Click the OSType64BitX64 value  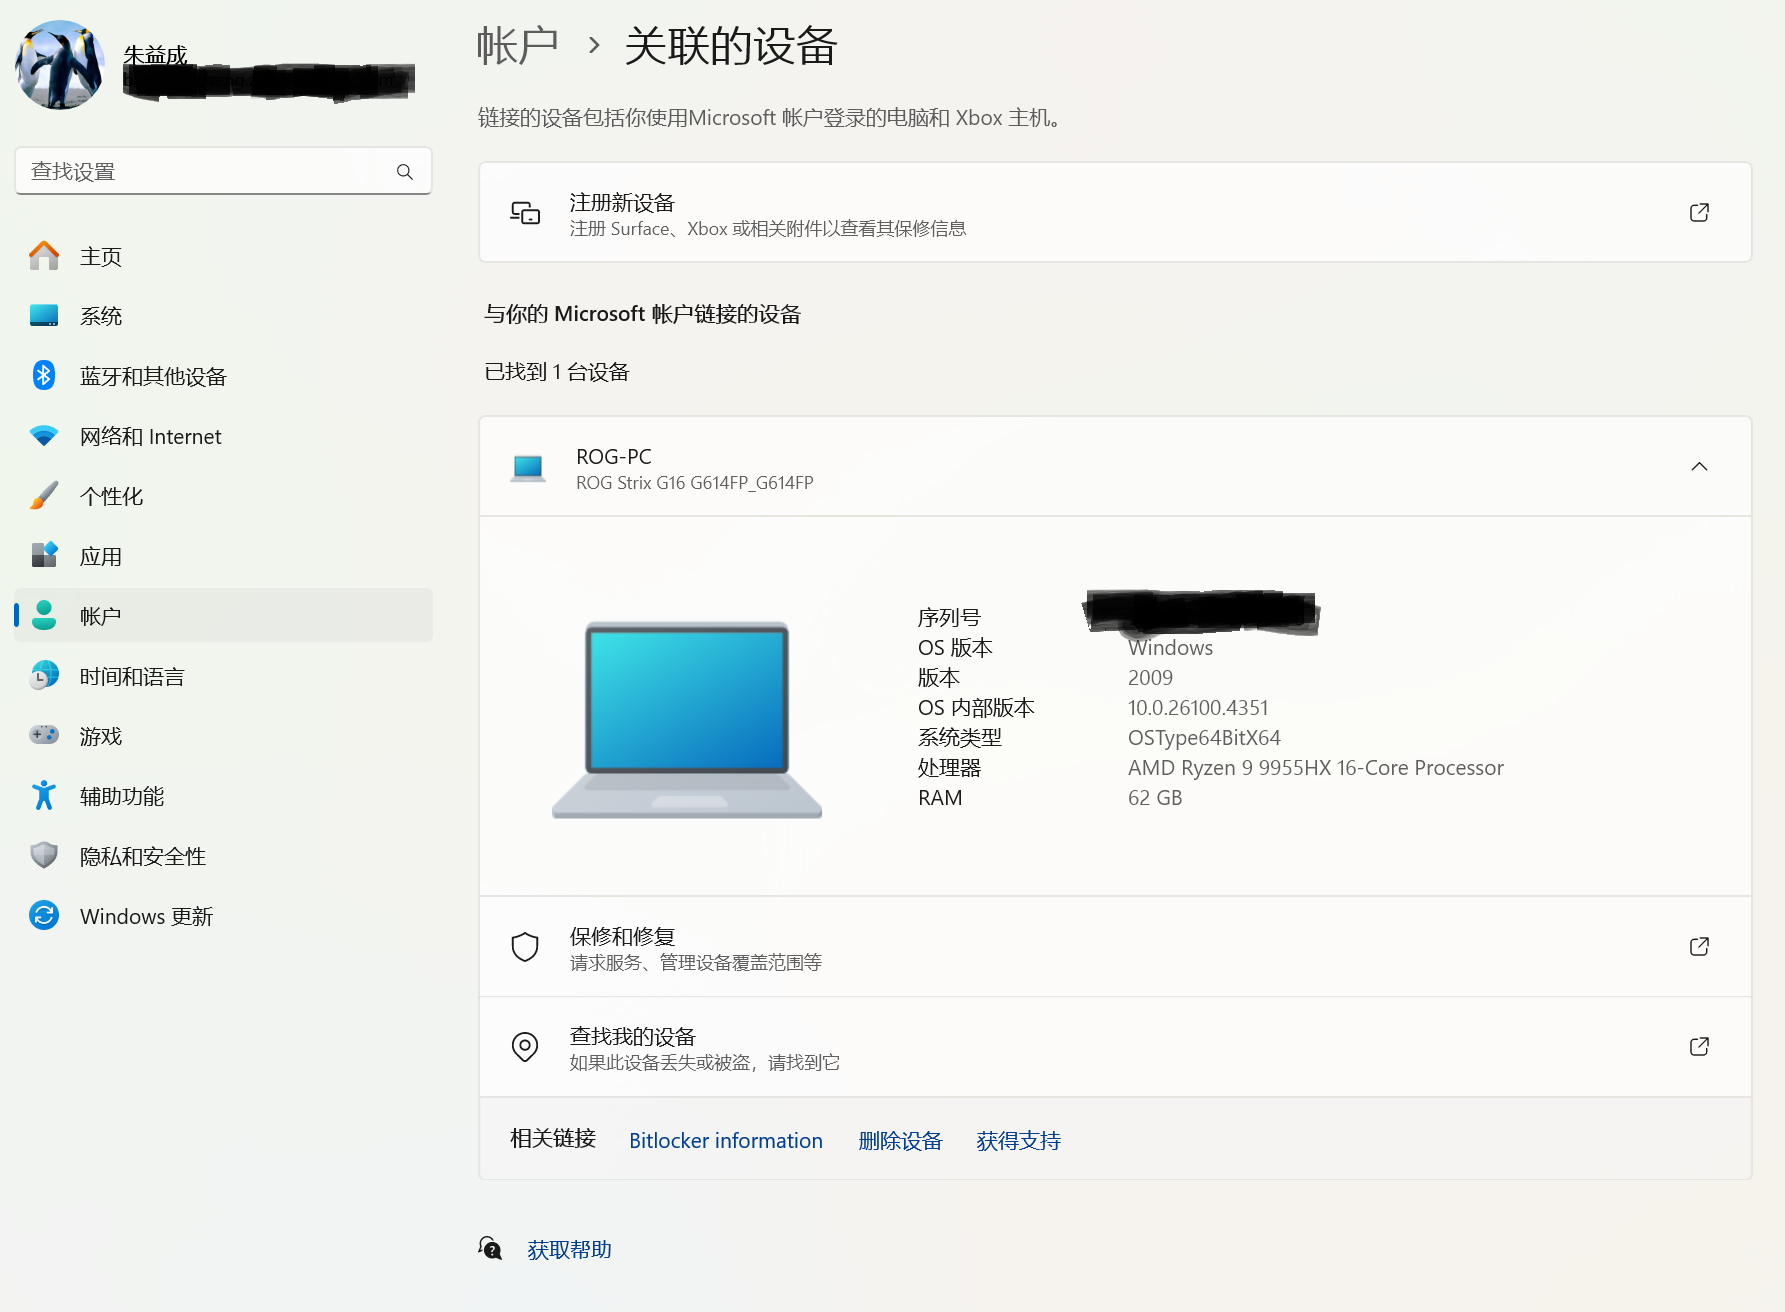pos(1204,738)
